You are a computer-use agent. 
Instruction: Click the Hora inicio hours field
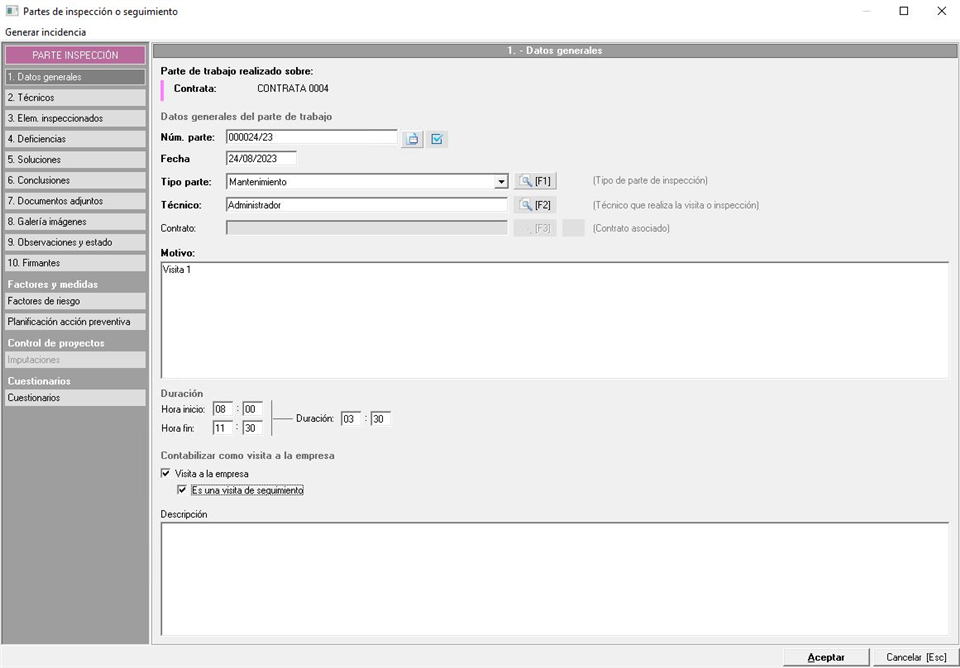click(223, 409)
